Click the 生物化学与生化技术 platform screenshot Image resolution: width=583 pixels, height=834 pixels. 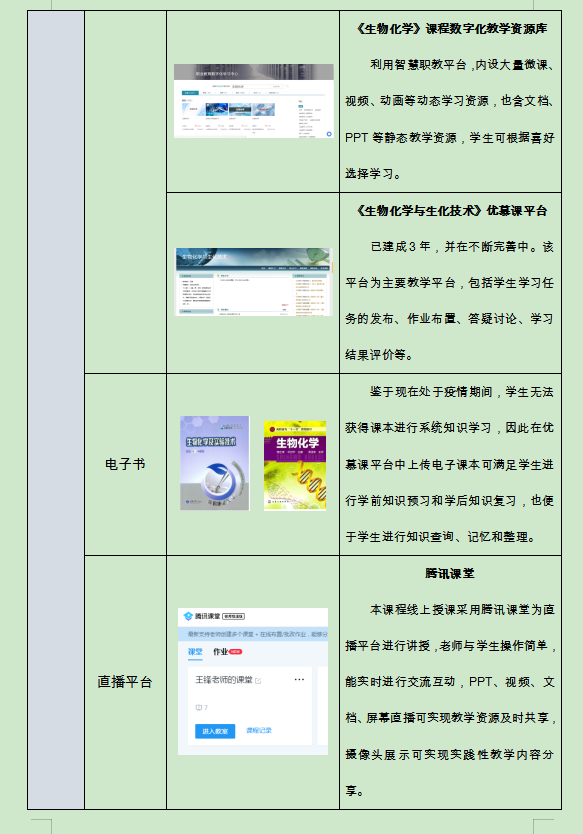tap(253, 282)
